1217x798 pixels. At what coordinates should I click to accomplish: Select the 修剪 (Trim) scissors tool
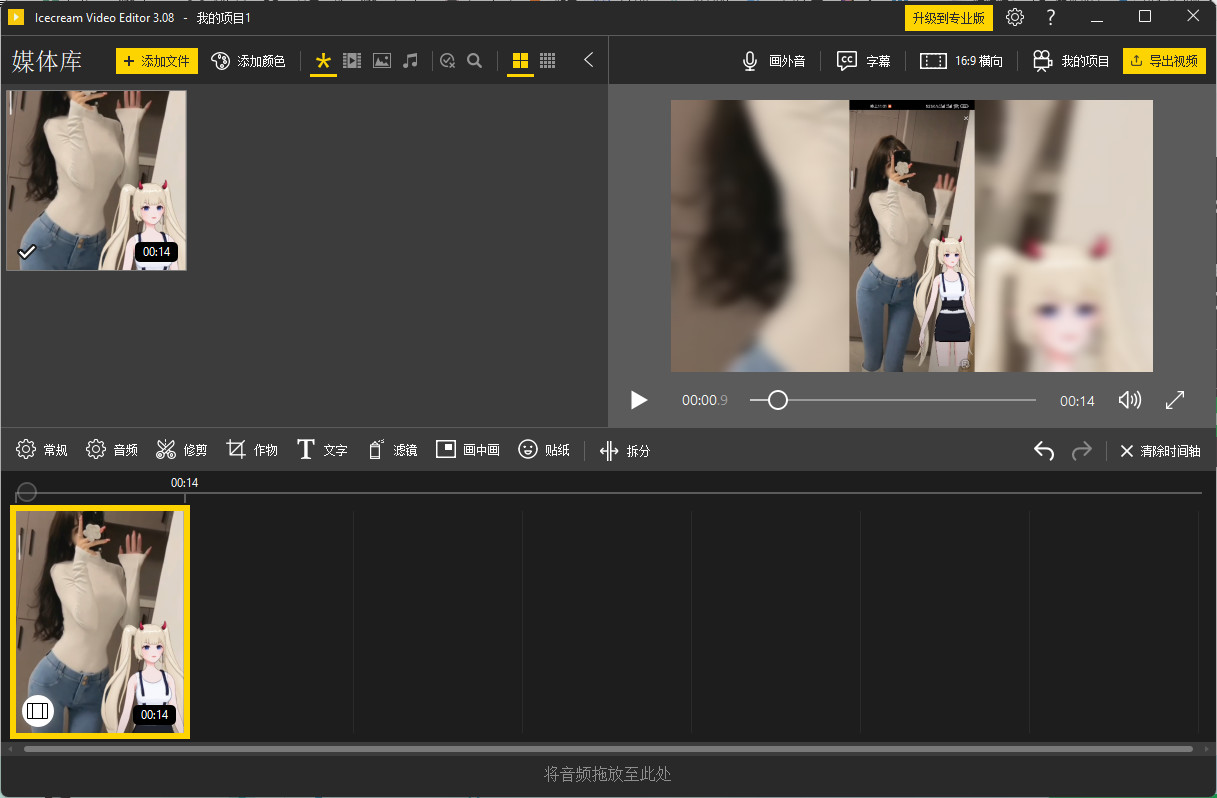coord(182,450)
